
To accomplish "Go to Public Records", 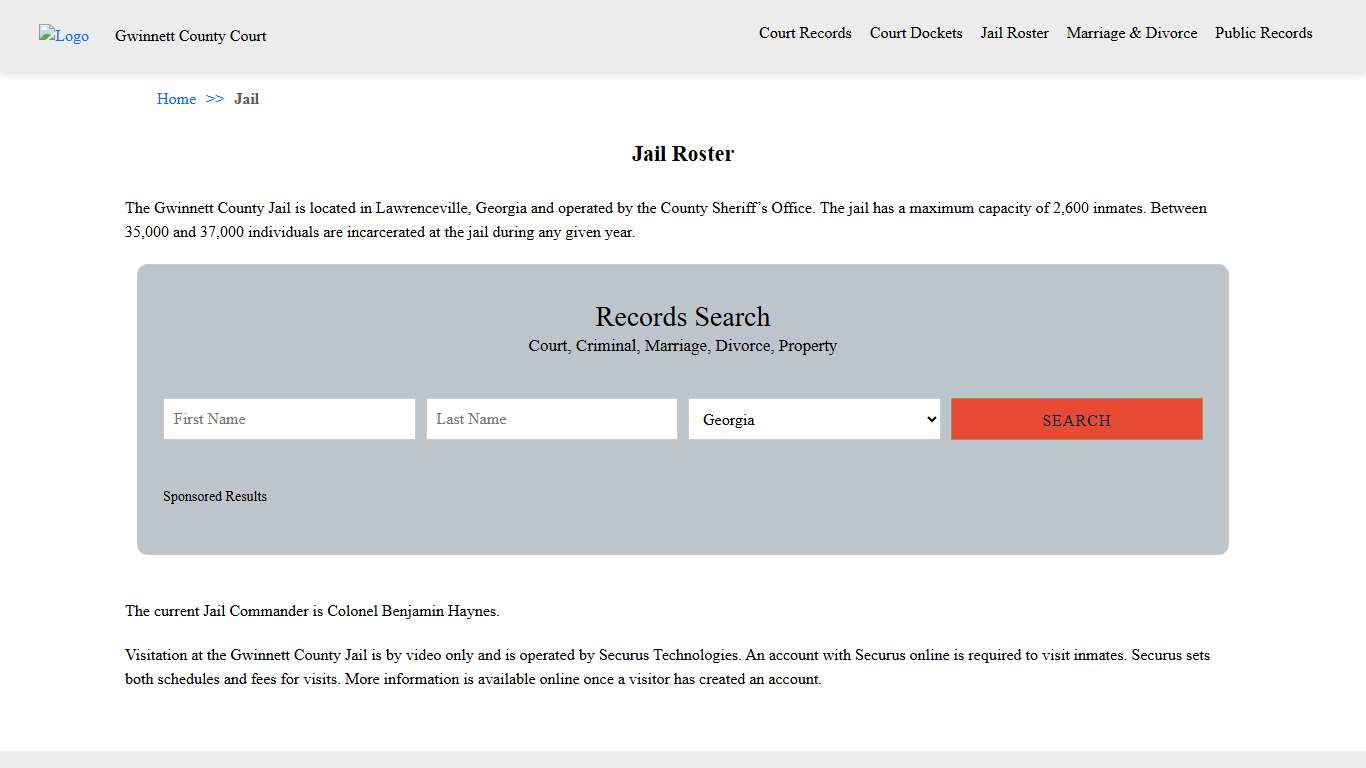I will coord(1263,33).
